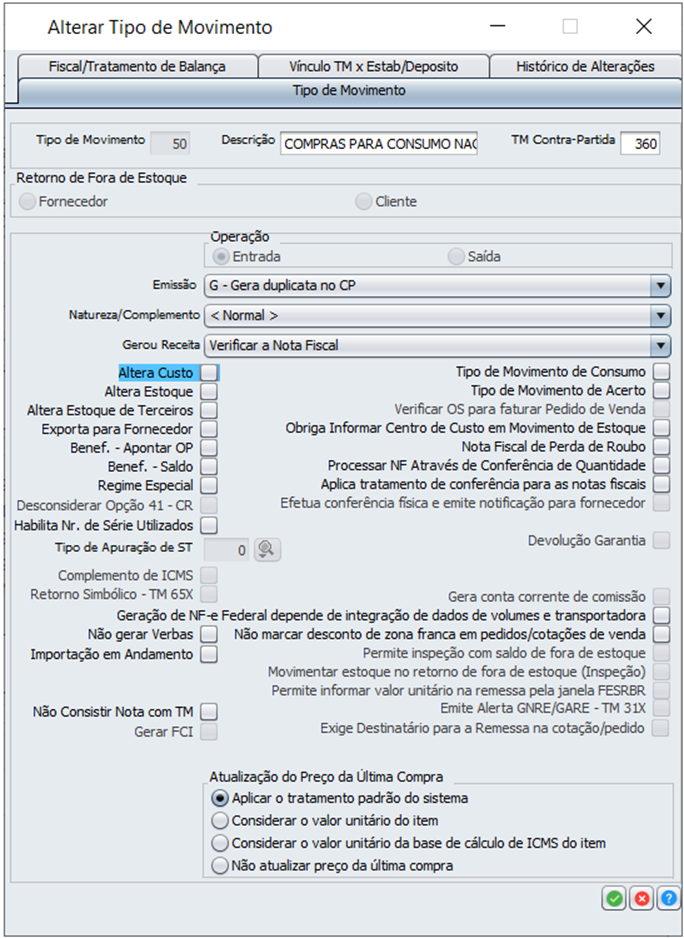This screenshot has width=684, height=938.
Task: Choose Fornecedor under Retorno de Fora de Estoque
Action: [28, 202]
